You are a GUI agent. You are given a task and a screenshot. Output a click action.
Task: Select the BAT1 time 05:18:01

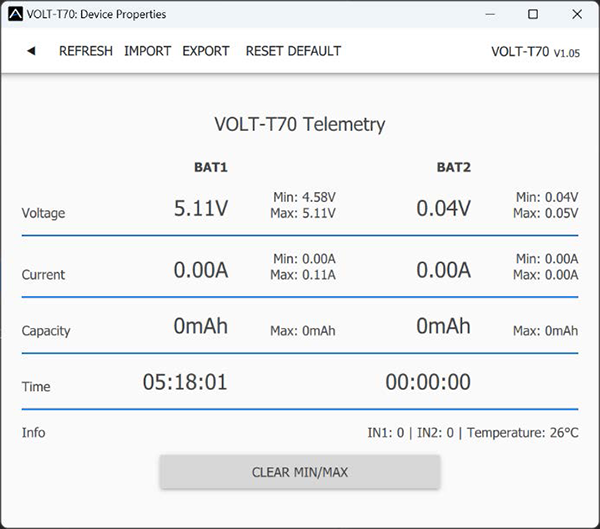(185, 382)
